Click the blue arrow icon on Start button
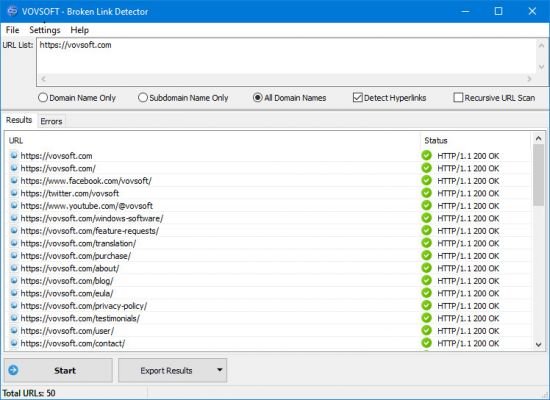Viewport: 550px width, 400px height. pos(13,370)
